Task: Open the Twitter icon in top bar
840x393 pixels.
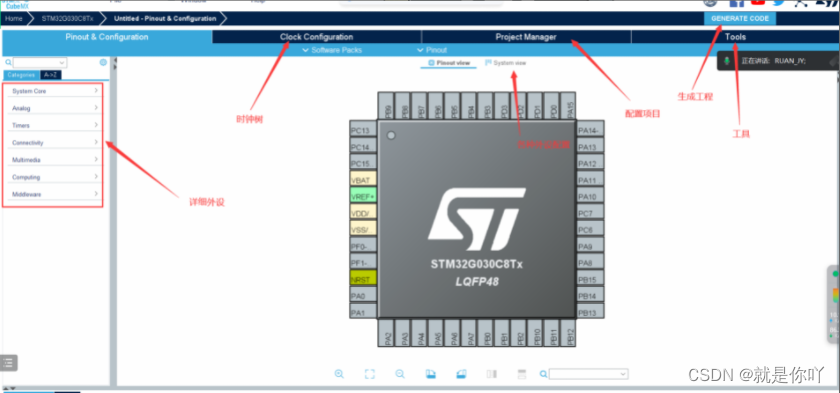Action: coord(778,3)
